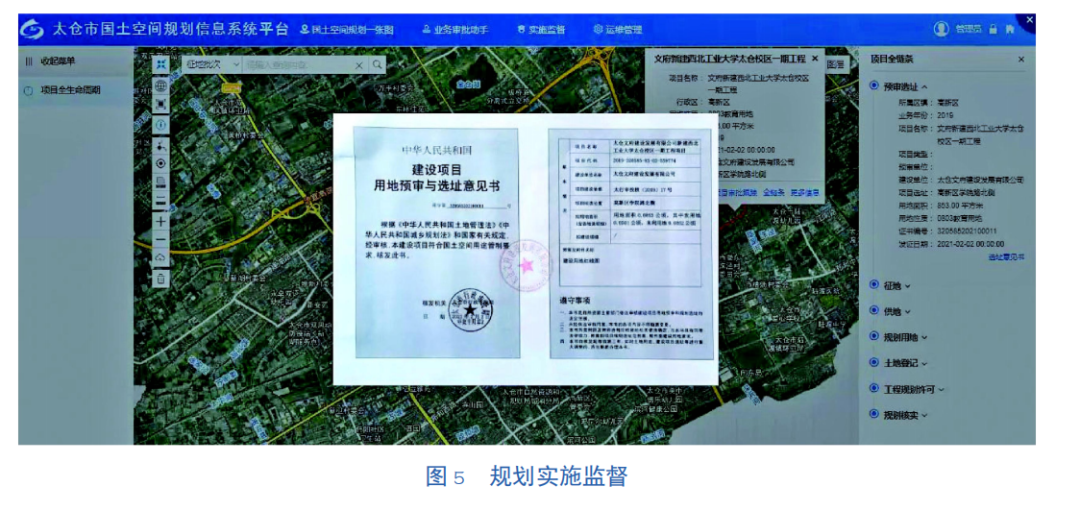1080x511 pixels.
Task: Click the trash clear map tool
Action: click(x=160, y=278)
